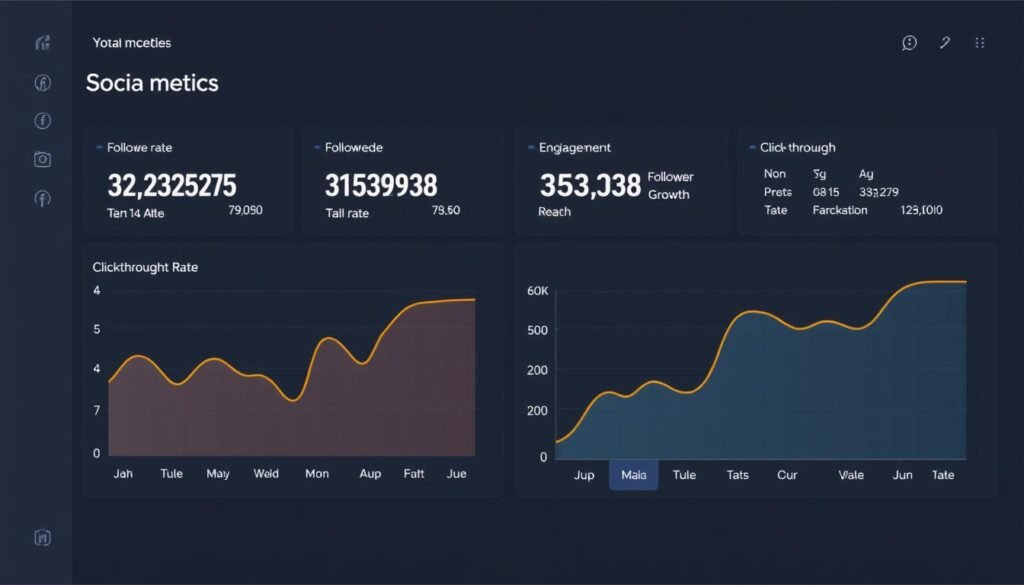Select the Mar tab on the growth chart
The height and width of the screenshot is (585, 1024).
[x=633, y=475]
